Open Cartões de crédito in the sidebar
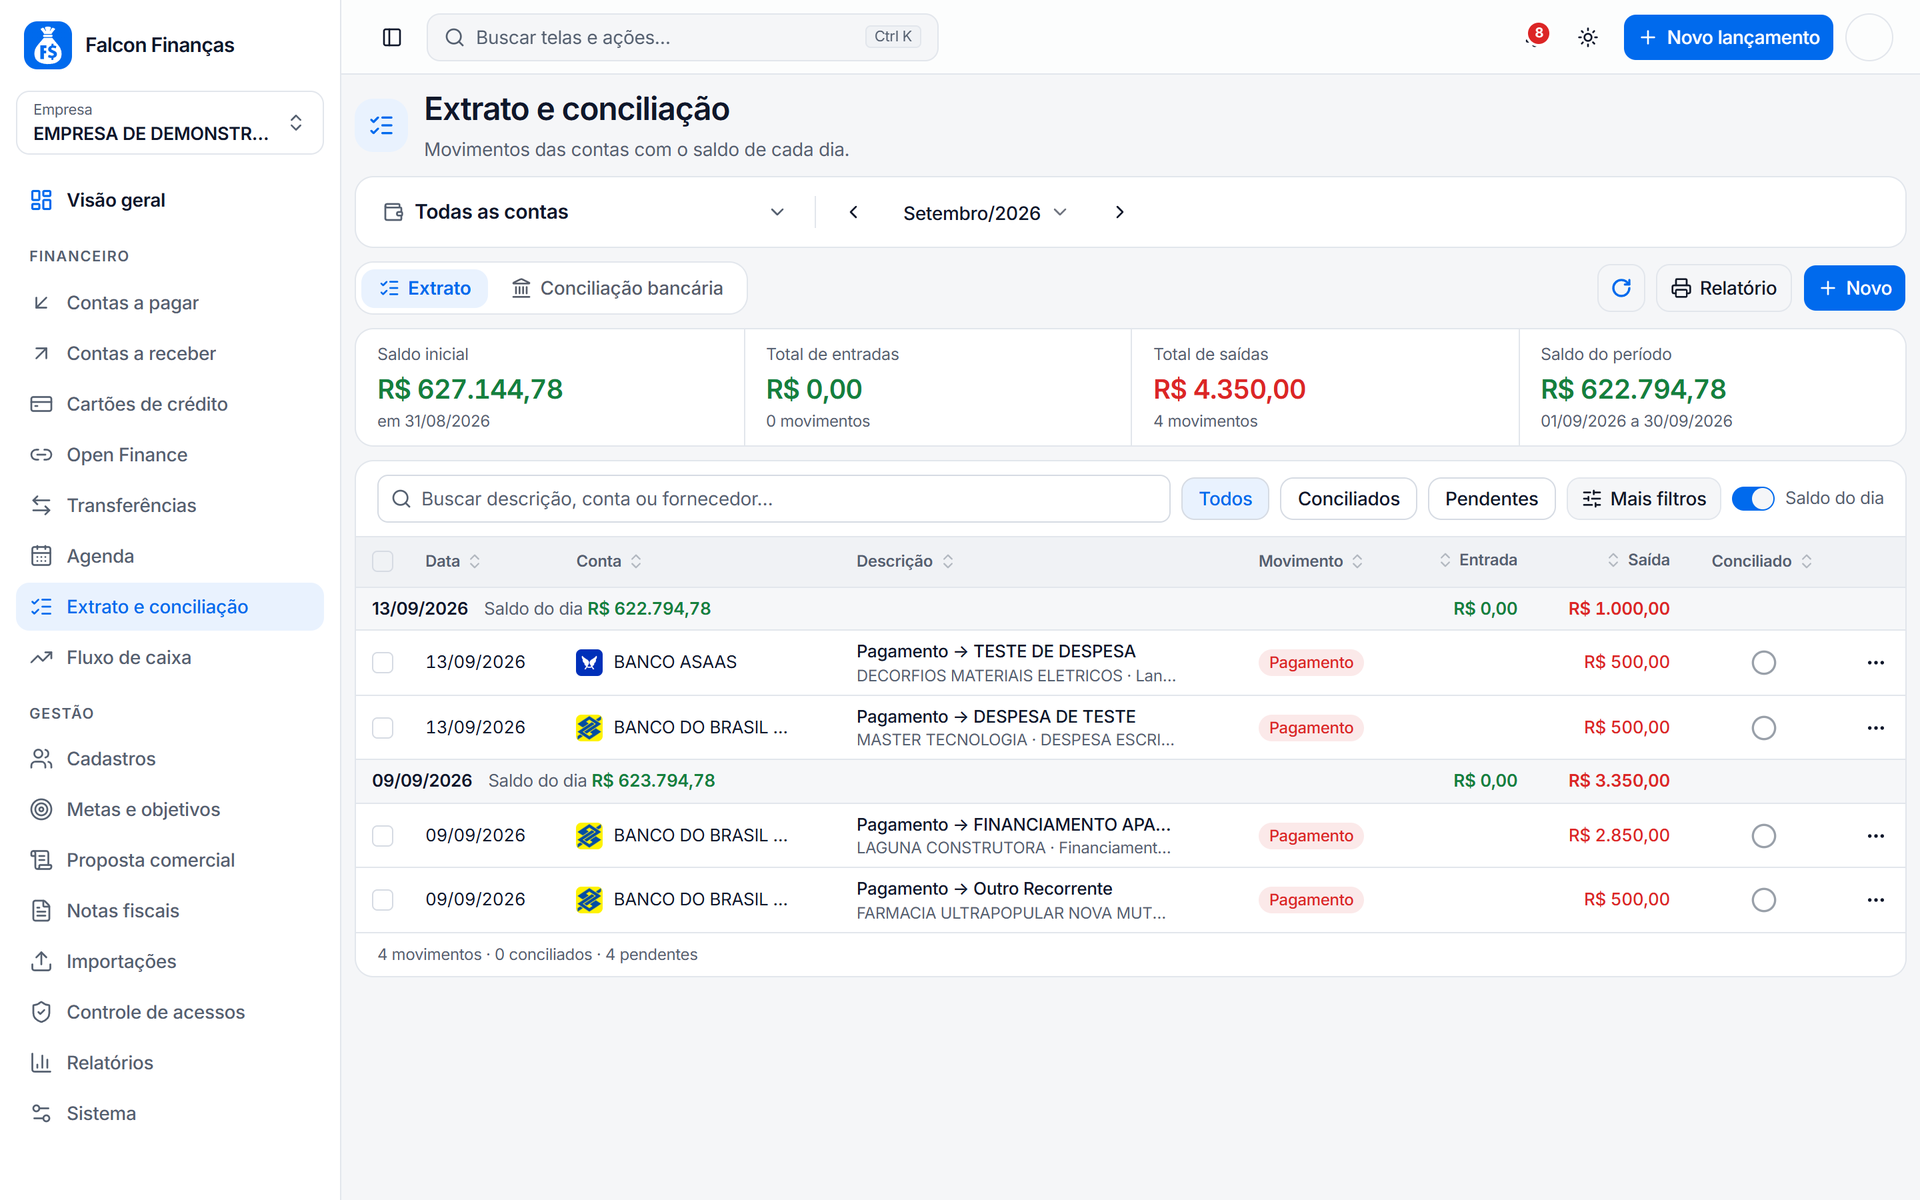Screen dimensions: 1920x1200 [170, 404]
